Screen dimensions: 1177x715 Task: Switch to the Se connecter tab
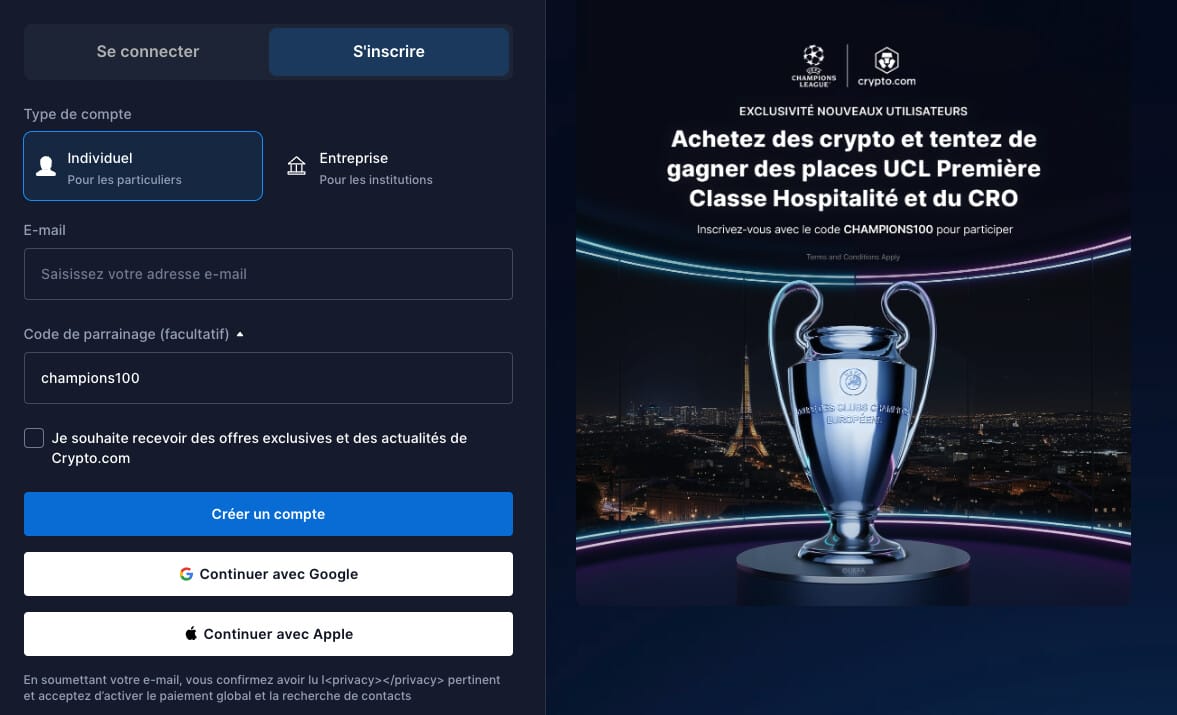coord(148,52)
